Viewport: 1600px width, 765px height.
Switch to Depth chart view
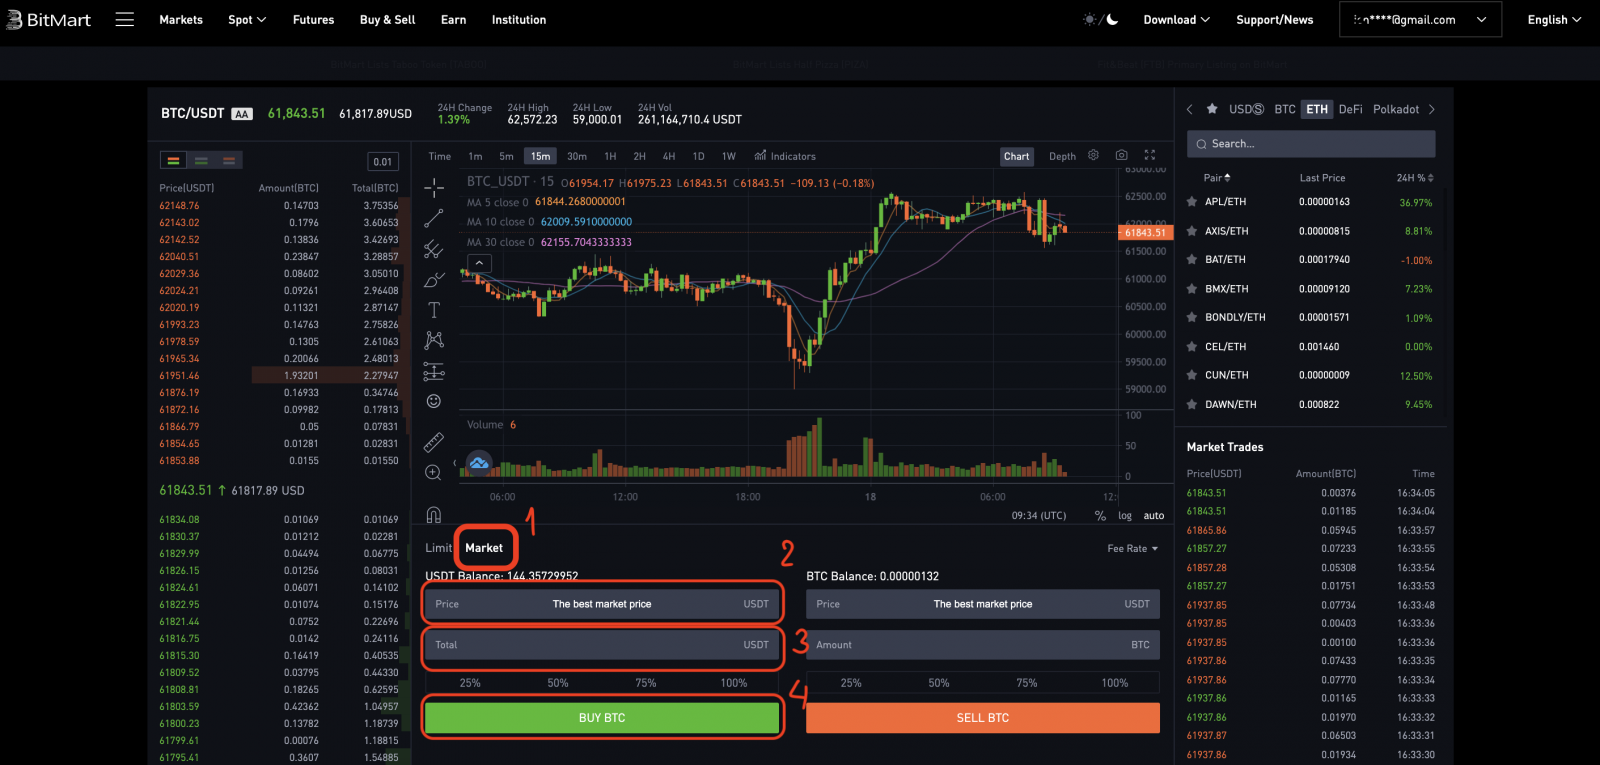click(x=1062, y=156)
